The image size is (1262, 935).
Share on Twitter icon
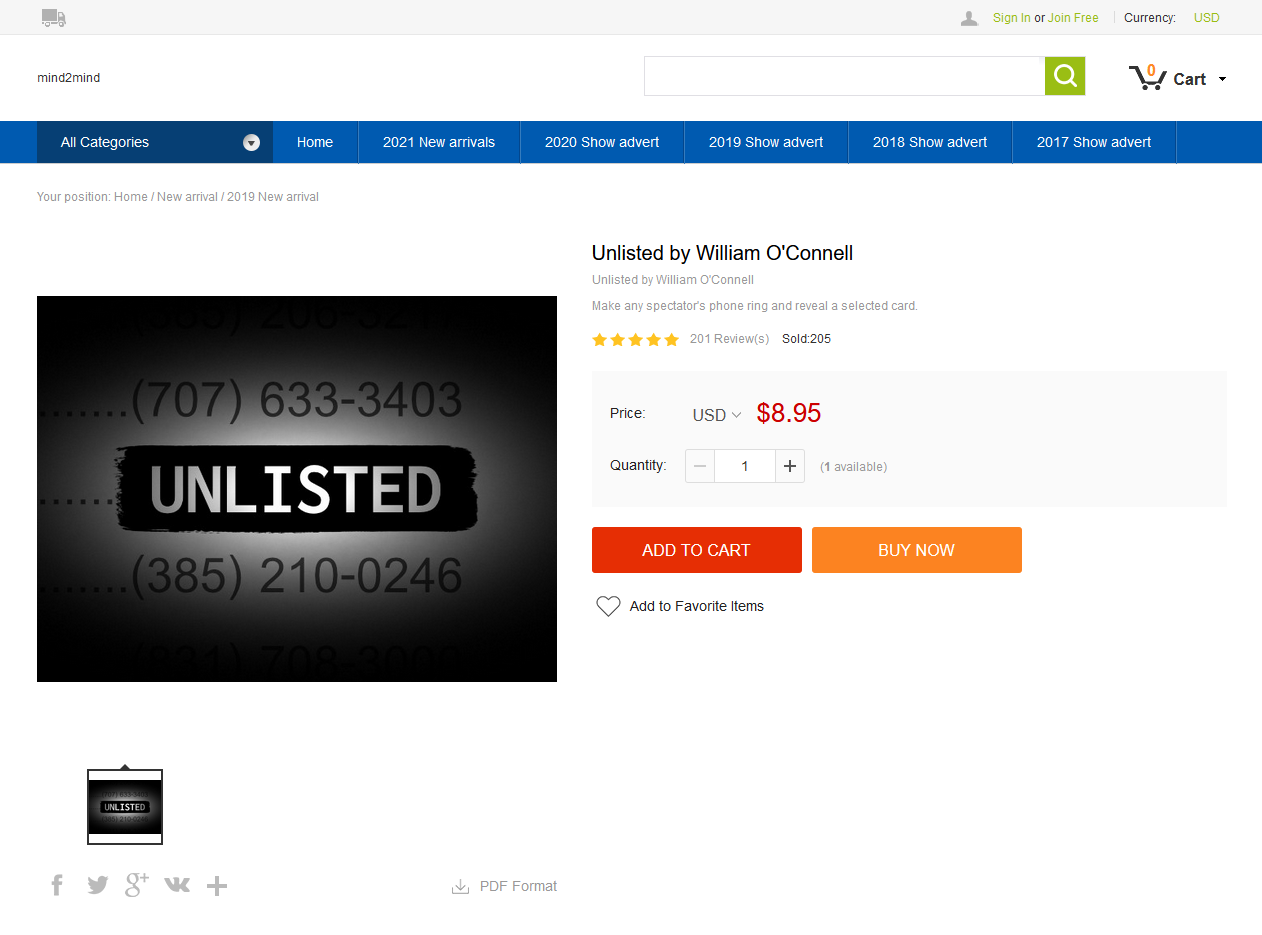tap(97, 885)
